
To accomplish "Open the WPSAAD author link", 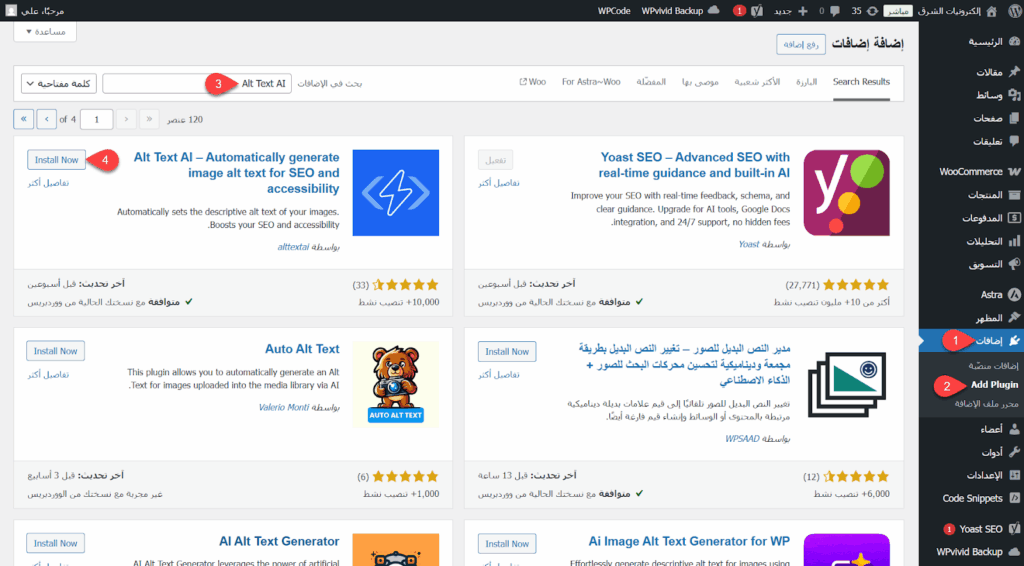I will click(x=742, y=439).
